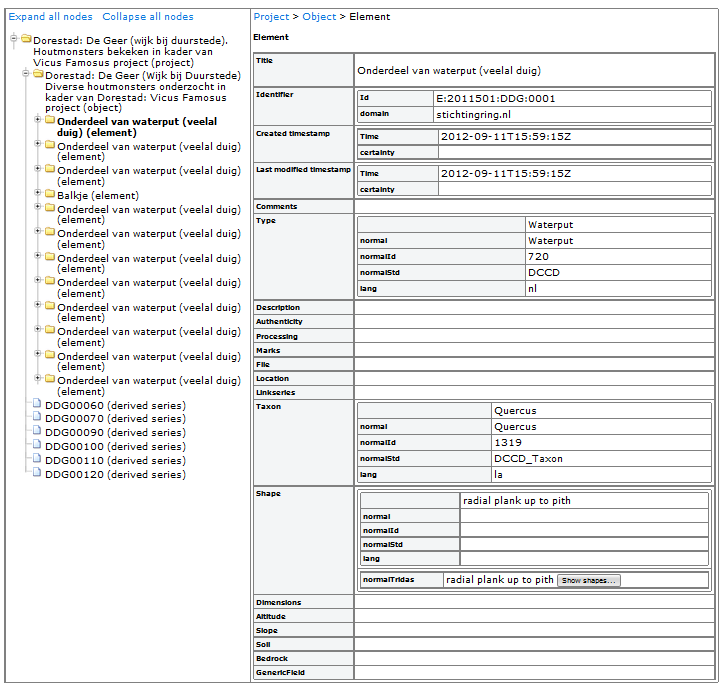The image size is (727, 689).
Task: Click the domain value stichtingring.nl
Action: (473, 115)
